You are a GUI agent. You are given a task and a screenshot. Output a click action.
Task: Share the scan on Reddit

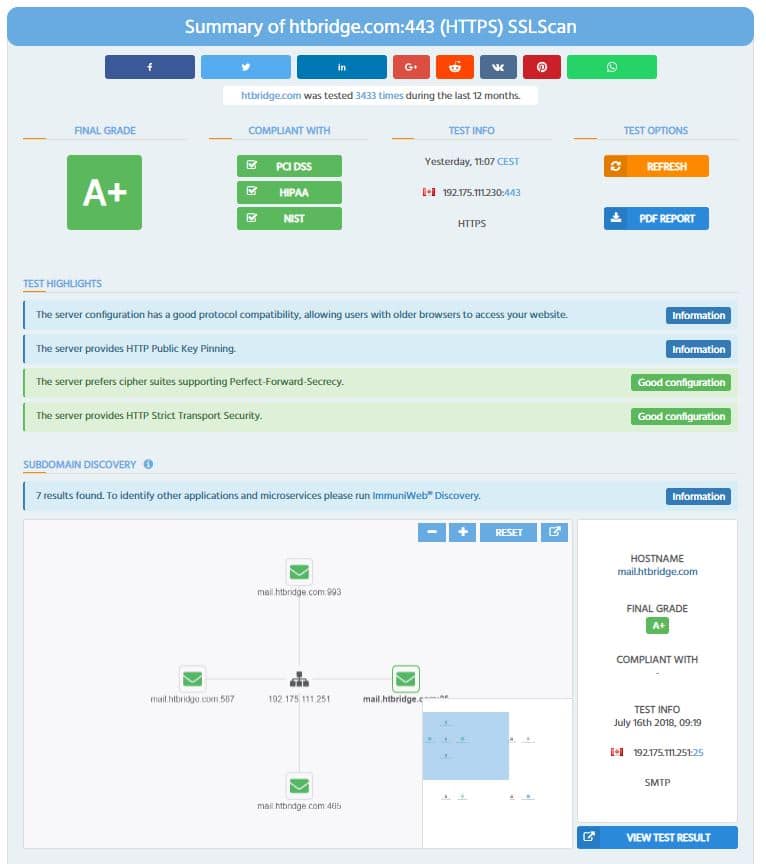pyautogui.click(x=455, y=67)
